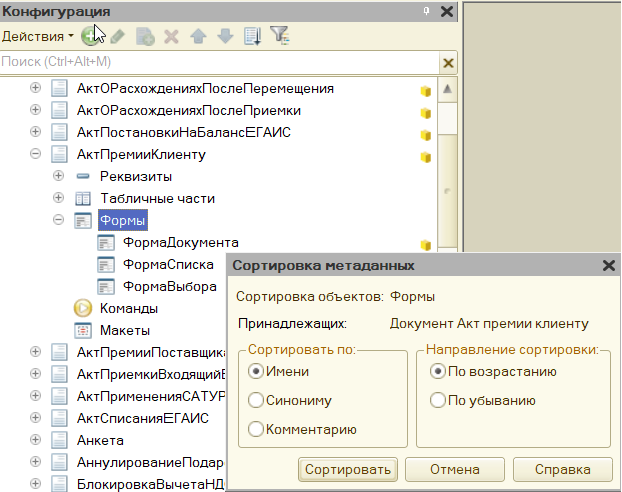Select the Макеты tree item

coord(125,331)
